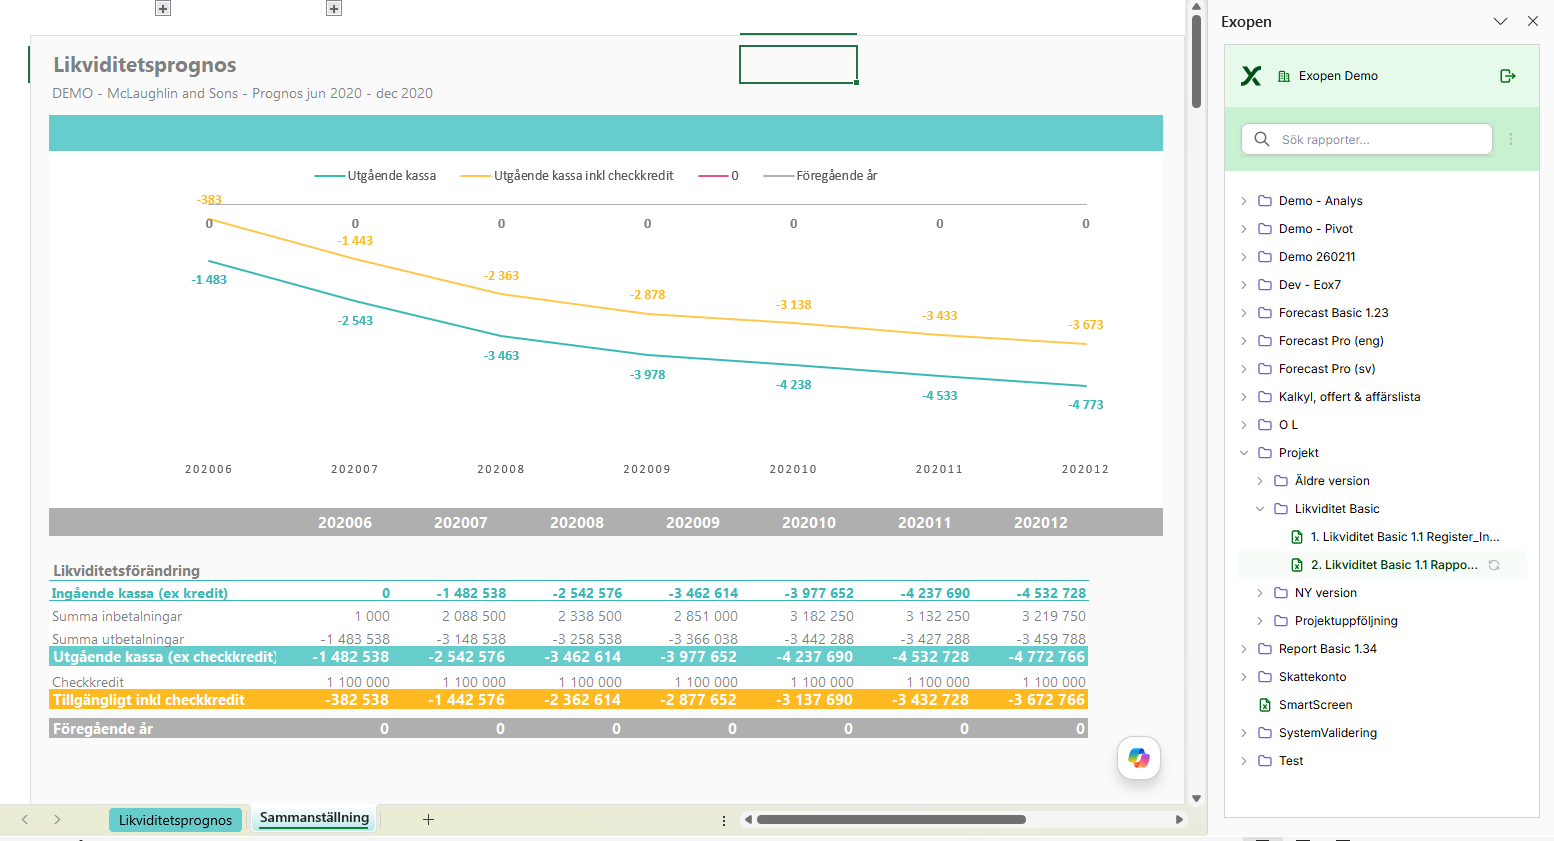Click the next sheet navigation arrow
Image resolution: width=1554 pixels, height=841 pixels.
point(57,819)
